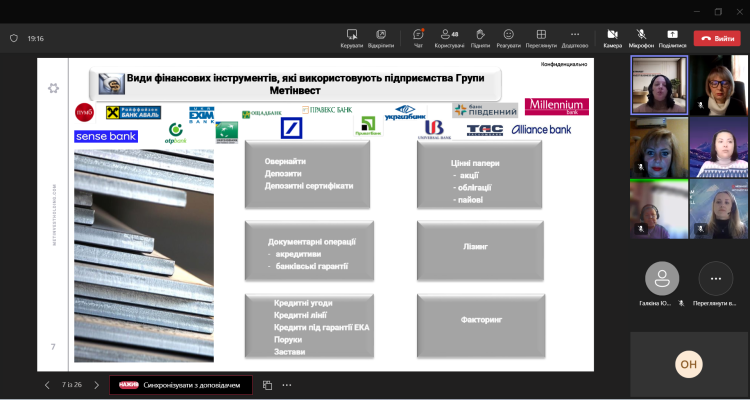This screenshot has height=400, width=750.
Task: Open the Додатково more actions menu
Action: 574,37
